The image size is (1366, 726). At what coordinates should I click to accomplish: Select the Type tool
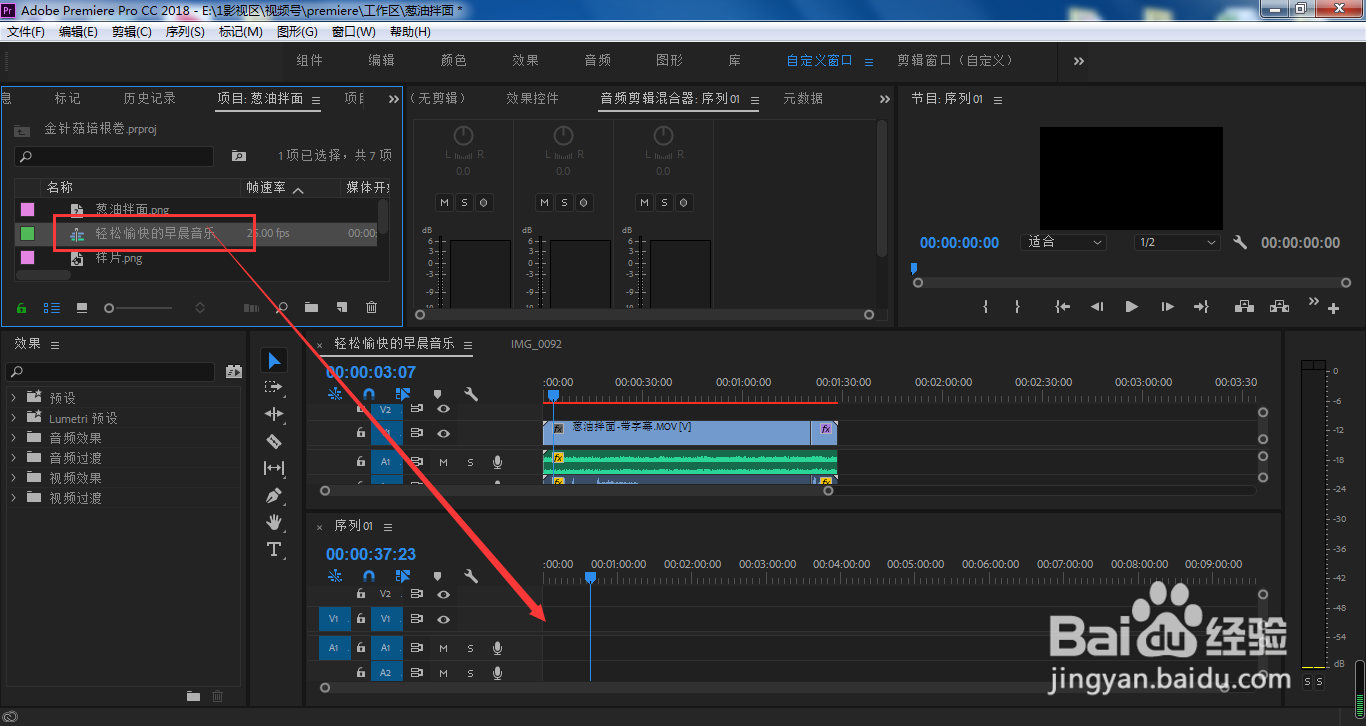click(274, 549)
